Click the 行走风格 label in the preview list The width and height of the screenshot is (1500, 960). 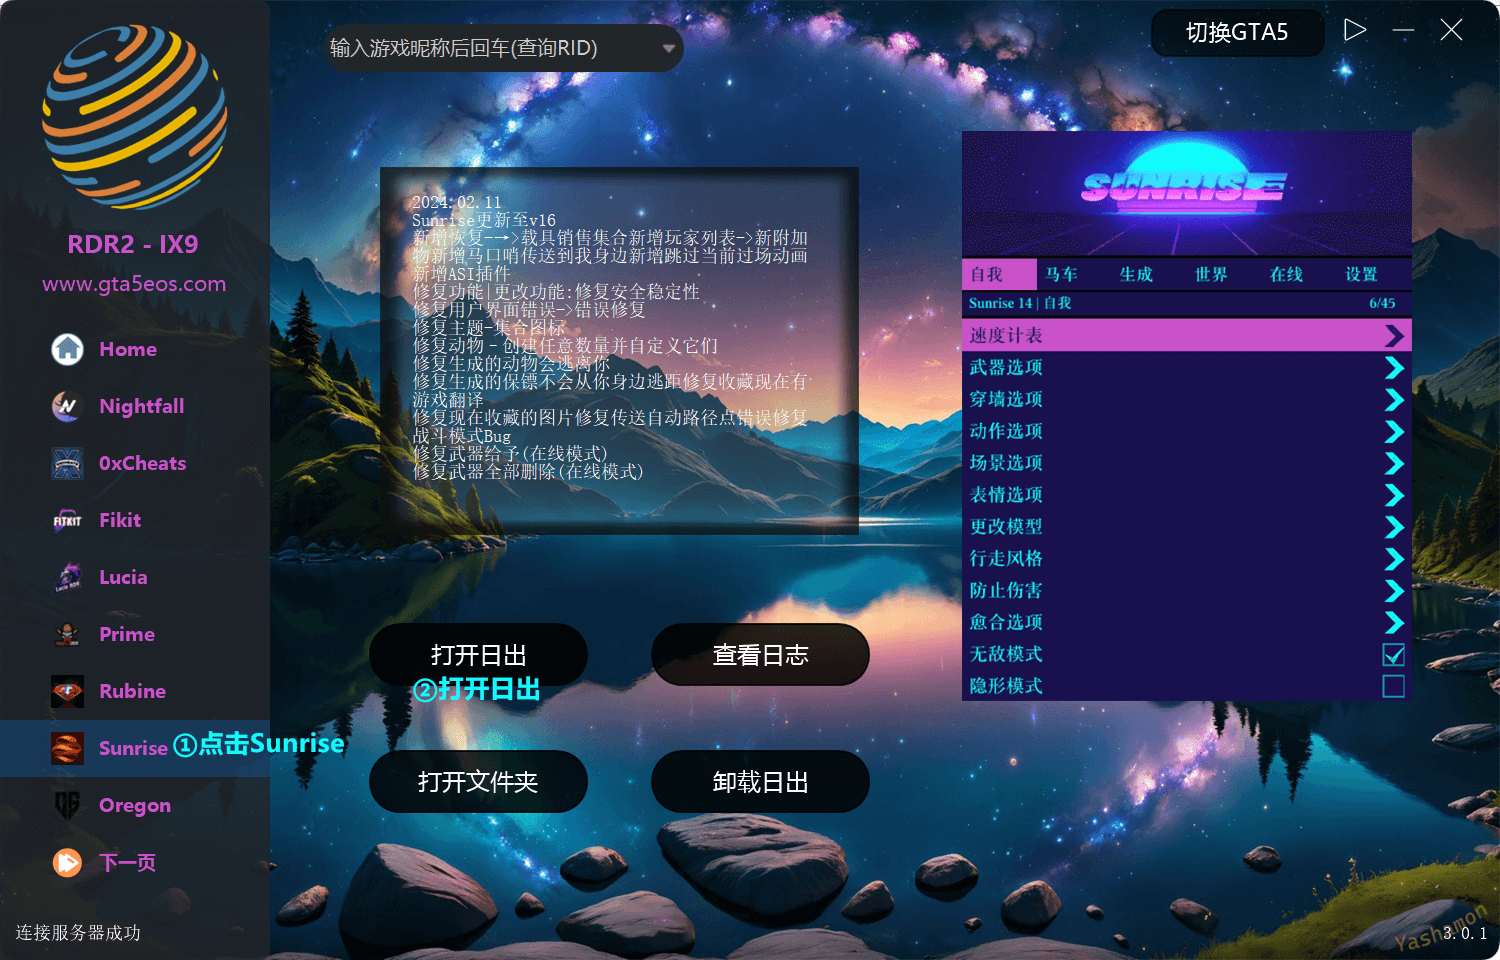coord(1006,559)
